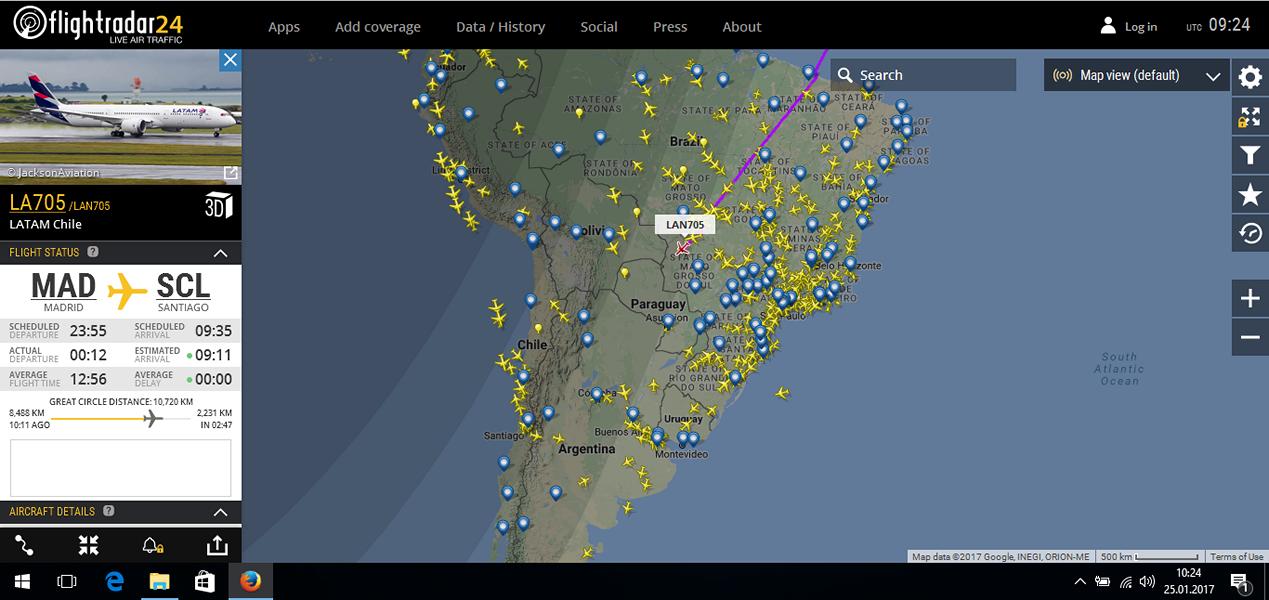Open the Data / History menu
Screen dimensions: 1269x600
point(500,27)
